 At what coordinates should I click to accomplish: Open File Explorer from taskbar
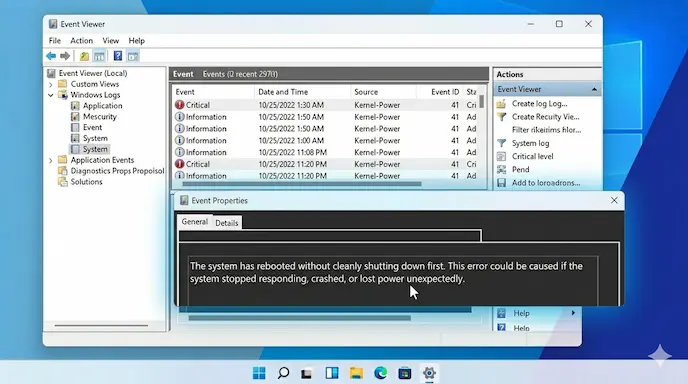point(356,373)
